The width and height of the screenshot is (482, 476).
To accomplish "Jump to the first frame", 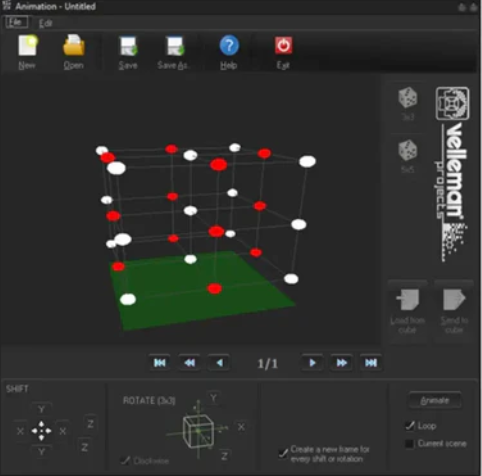I will pos(160,363).
